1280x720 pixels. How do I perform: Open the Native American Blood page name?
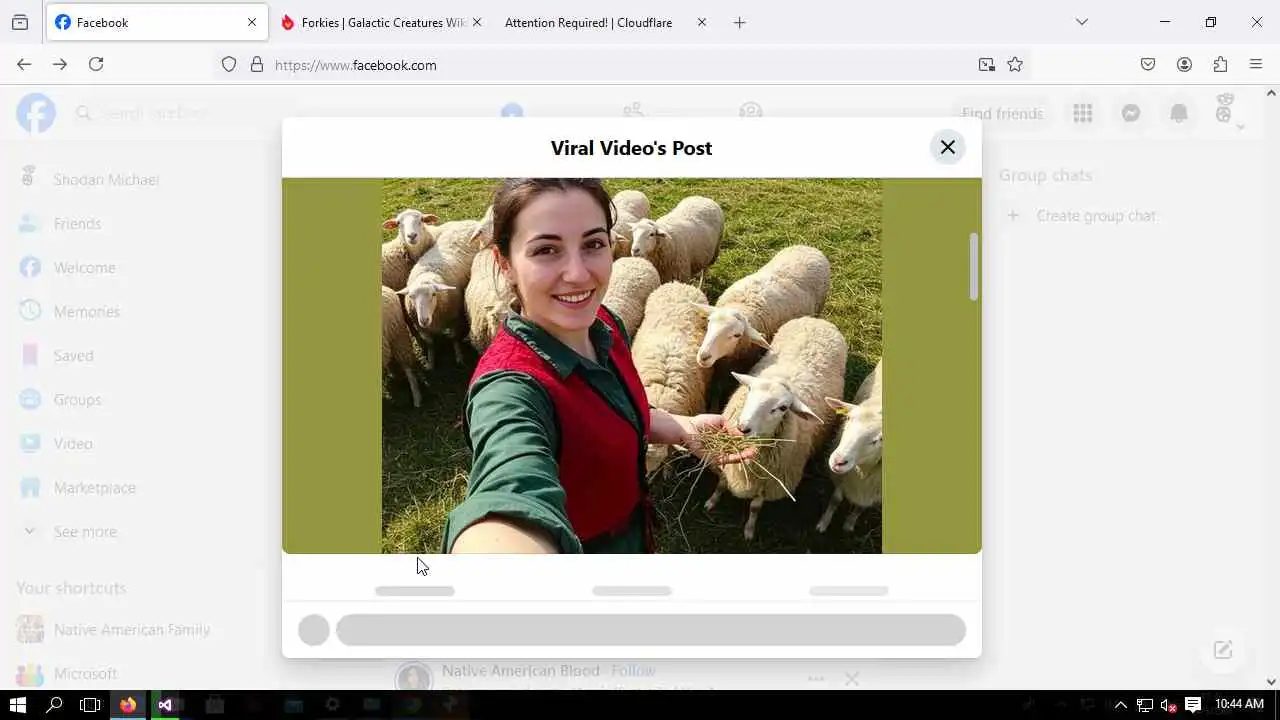(520, 671)
